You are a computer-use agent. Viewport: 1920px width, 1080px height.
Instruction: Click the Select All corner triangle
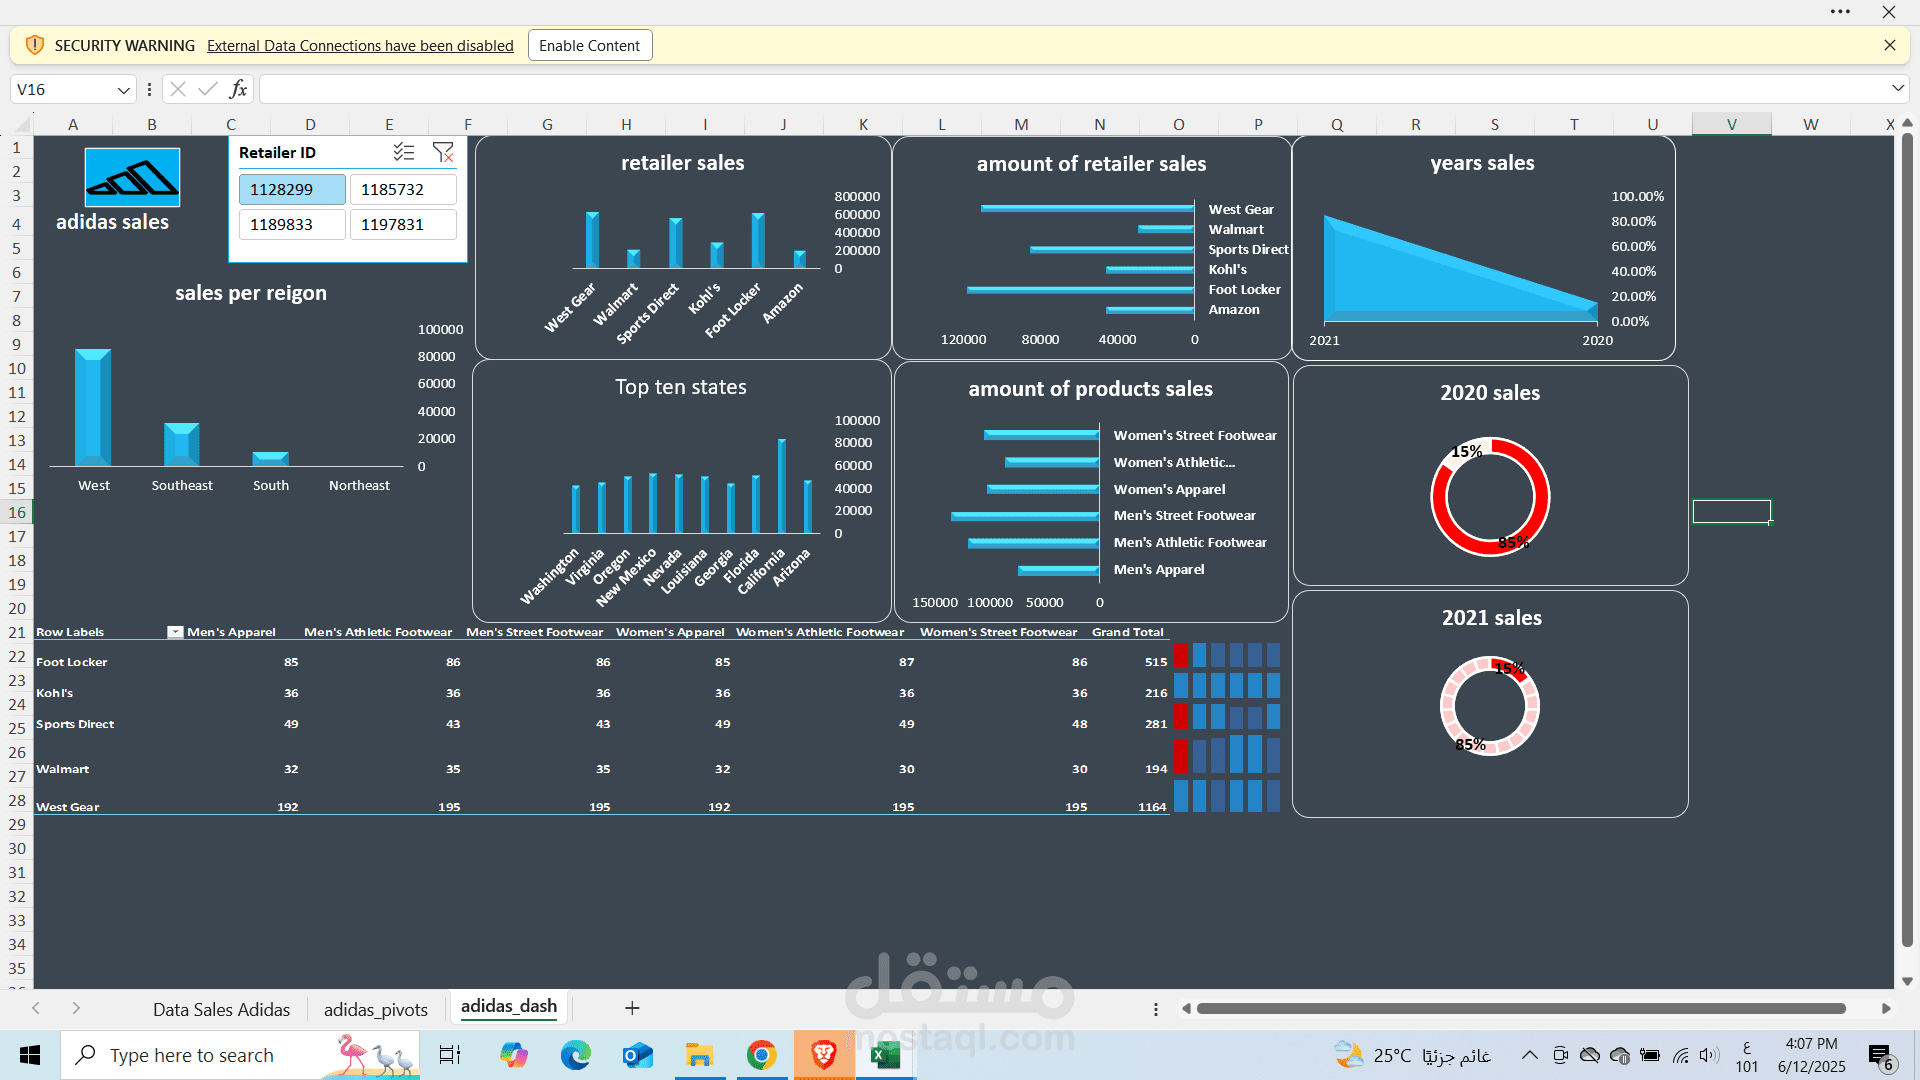coord(22,125)
